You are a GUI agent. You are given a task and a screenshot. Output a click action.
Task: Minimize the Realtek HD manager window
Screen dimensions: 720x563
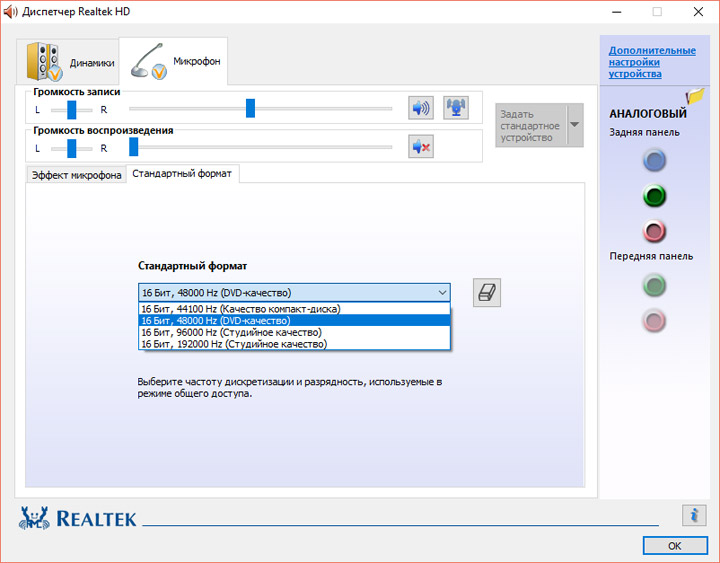point(617,11)
